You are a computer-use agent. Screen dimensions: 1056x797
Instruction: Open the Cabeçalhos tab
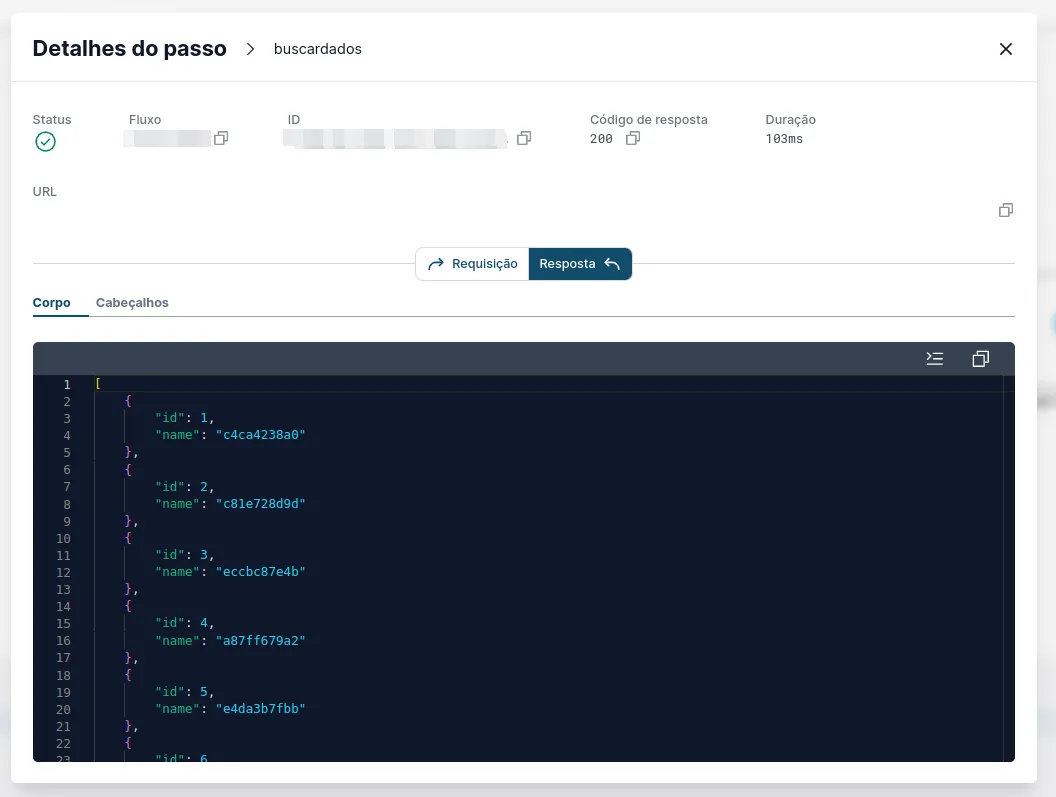tap(132, 302)
